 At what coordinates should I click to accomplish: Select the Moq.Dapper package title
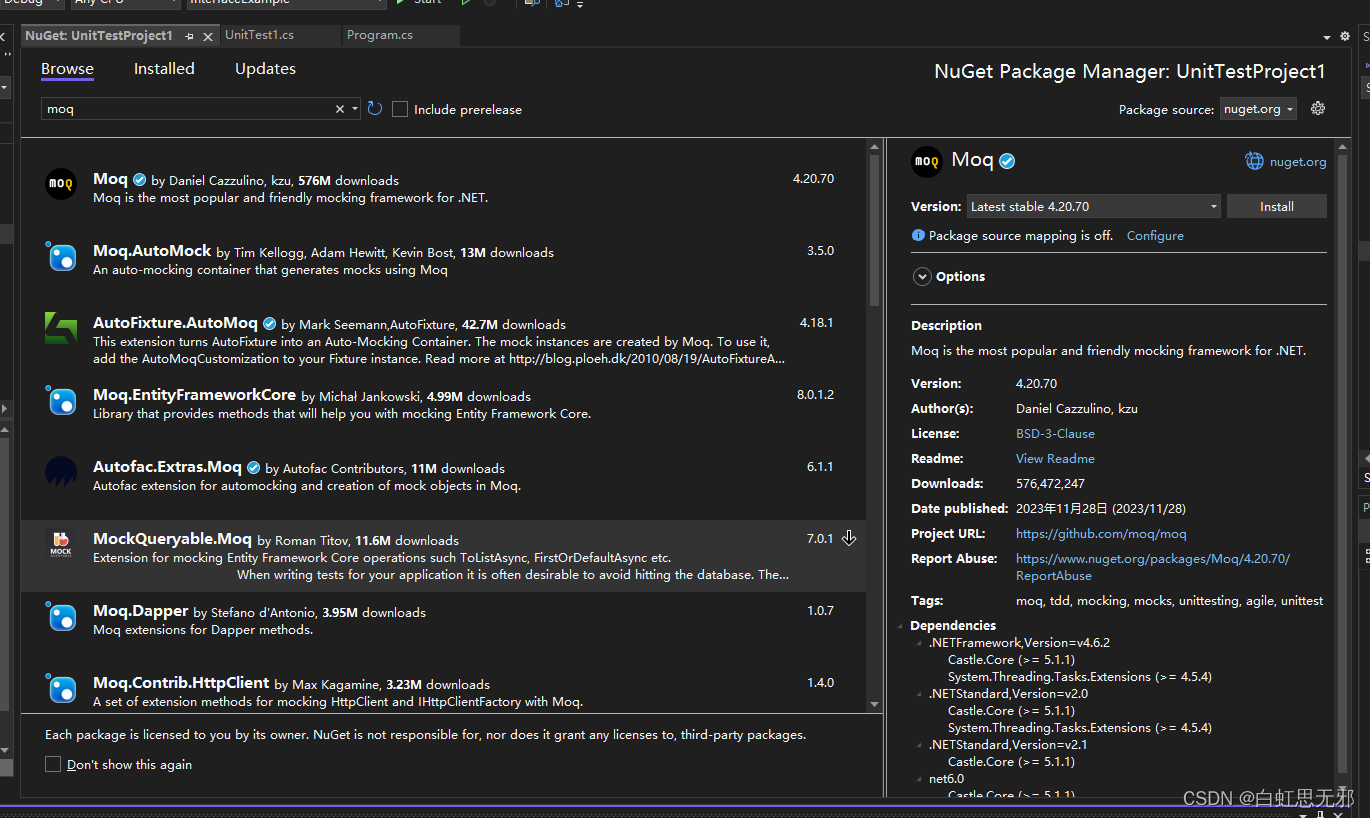(141, 611)
